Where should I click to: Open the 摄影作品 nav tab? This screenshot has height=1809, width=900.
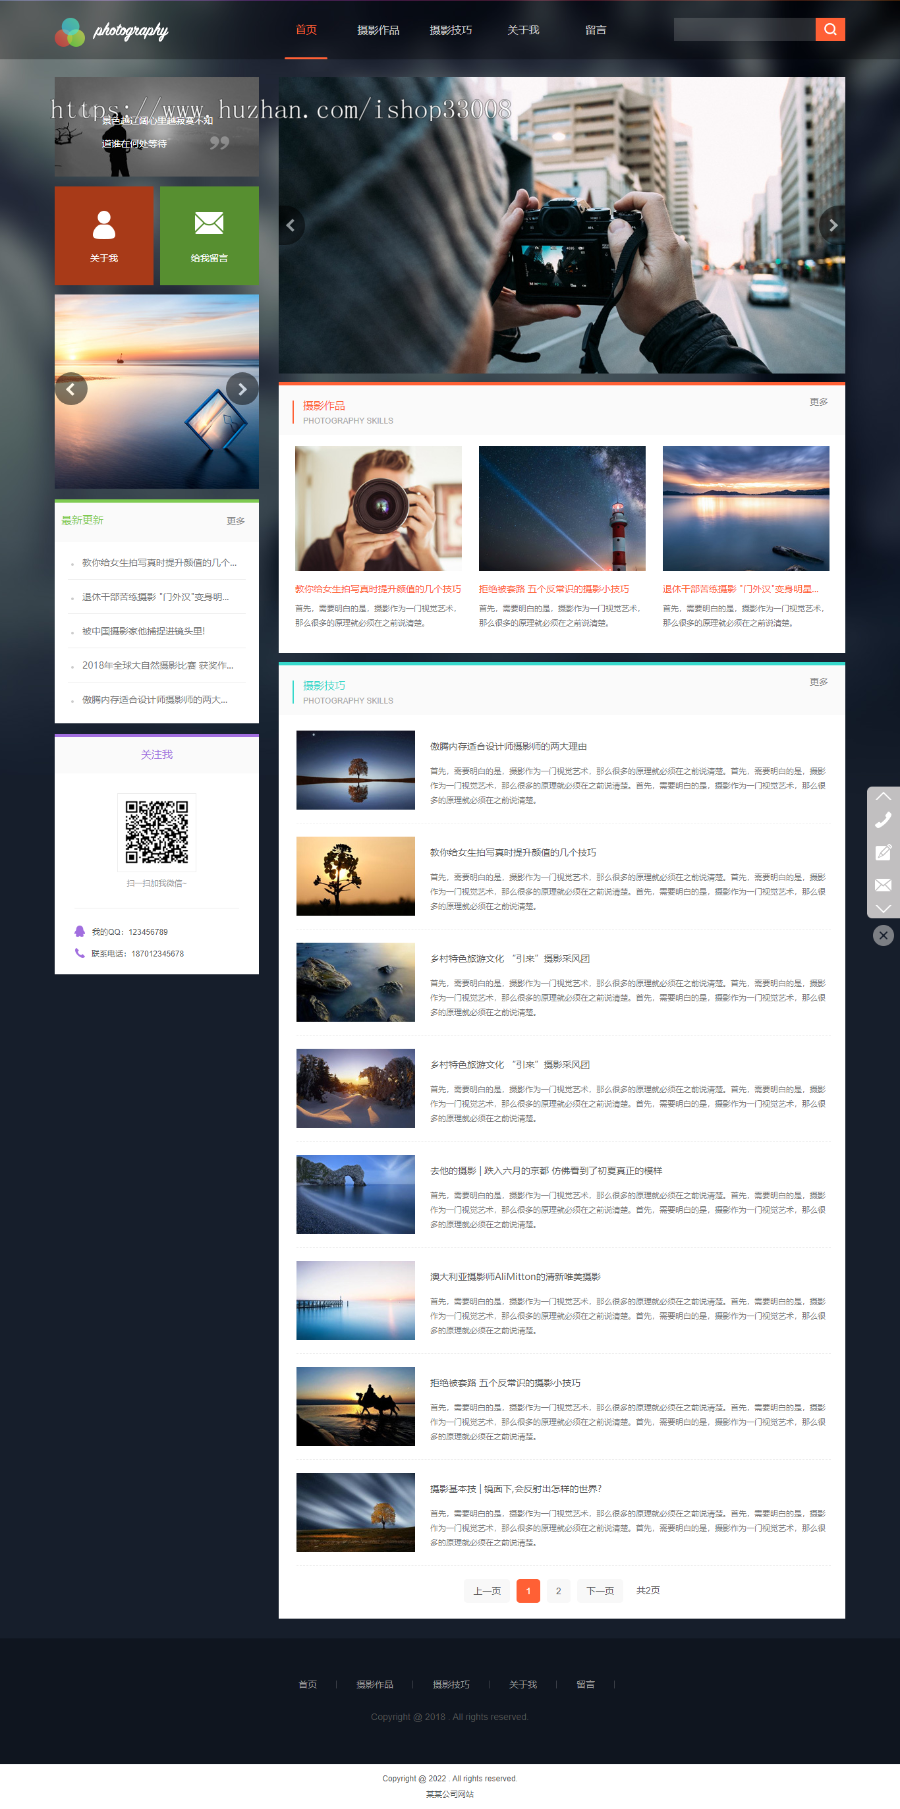(x=378, y=30)
